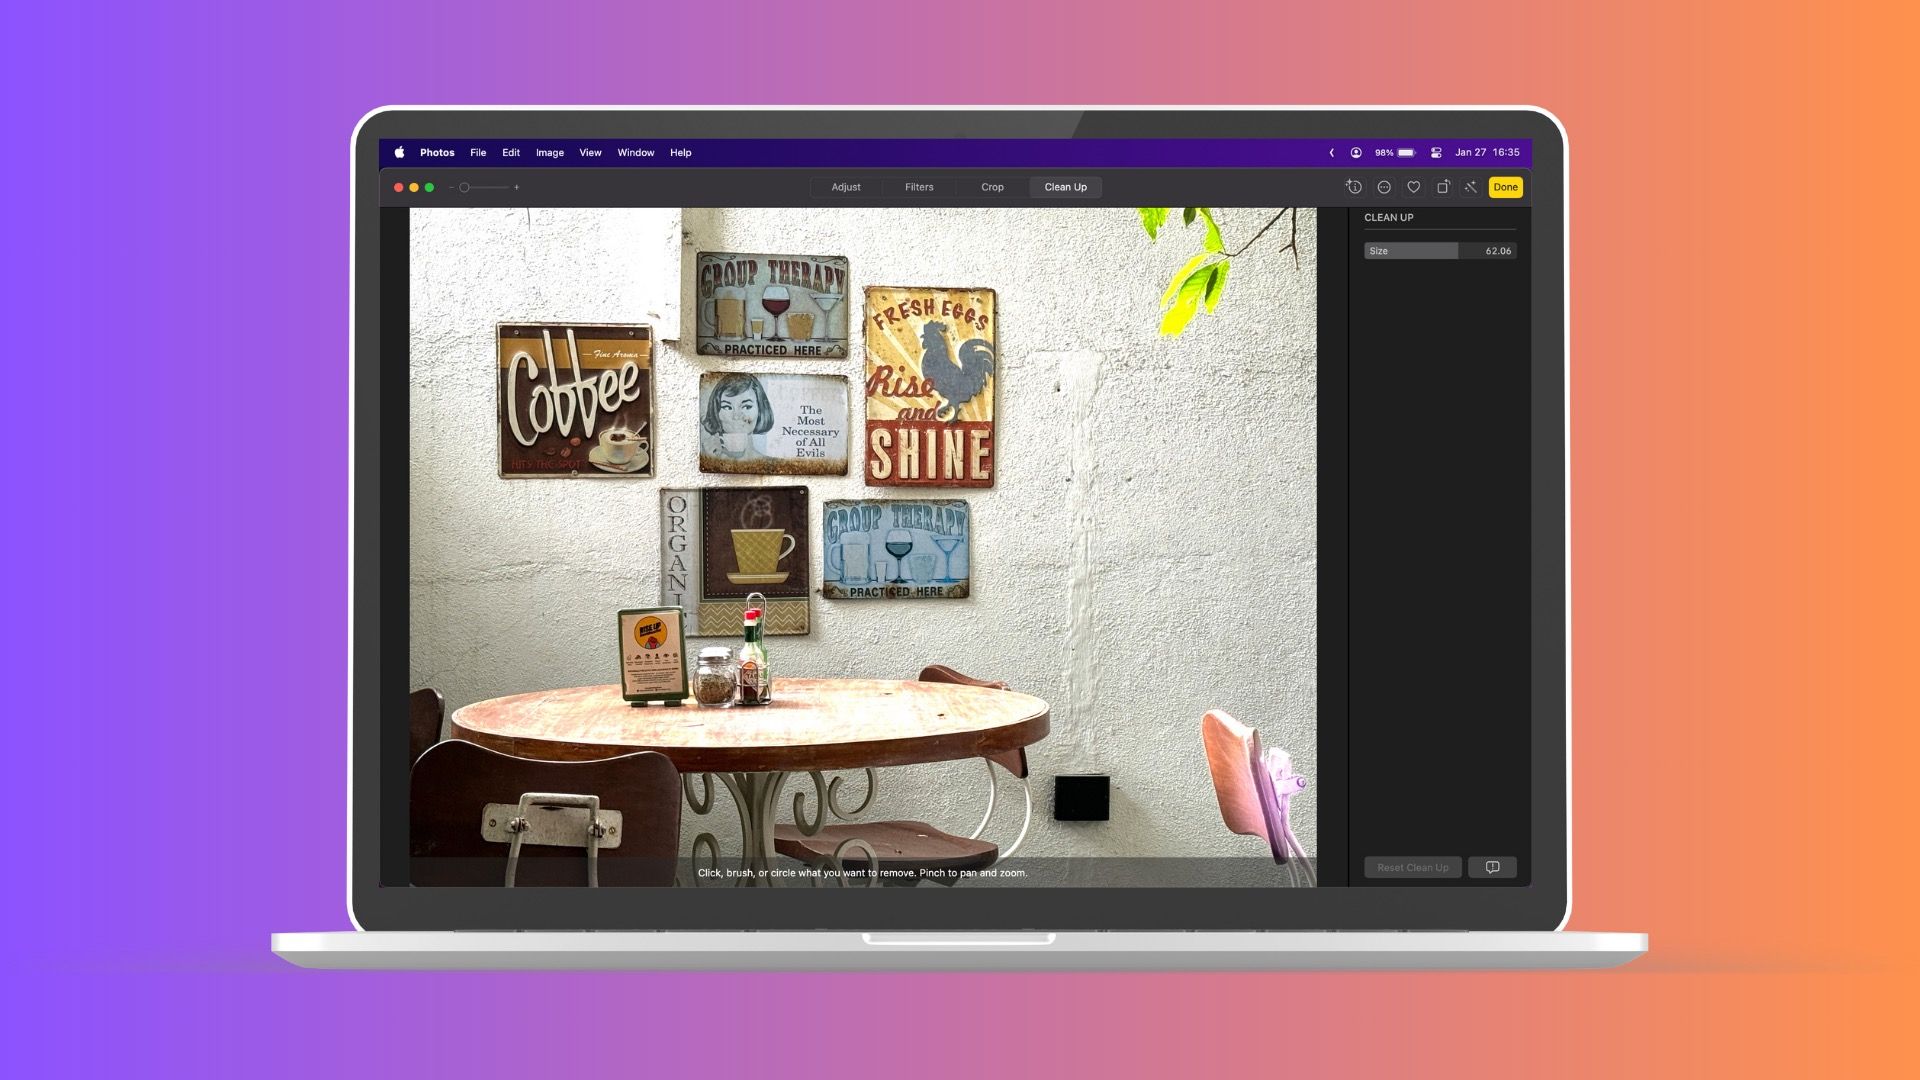Switch to the Filters tab
The height and width of the screenshot is (1080, 1920).
tap(919, 187)
